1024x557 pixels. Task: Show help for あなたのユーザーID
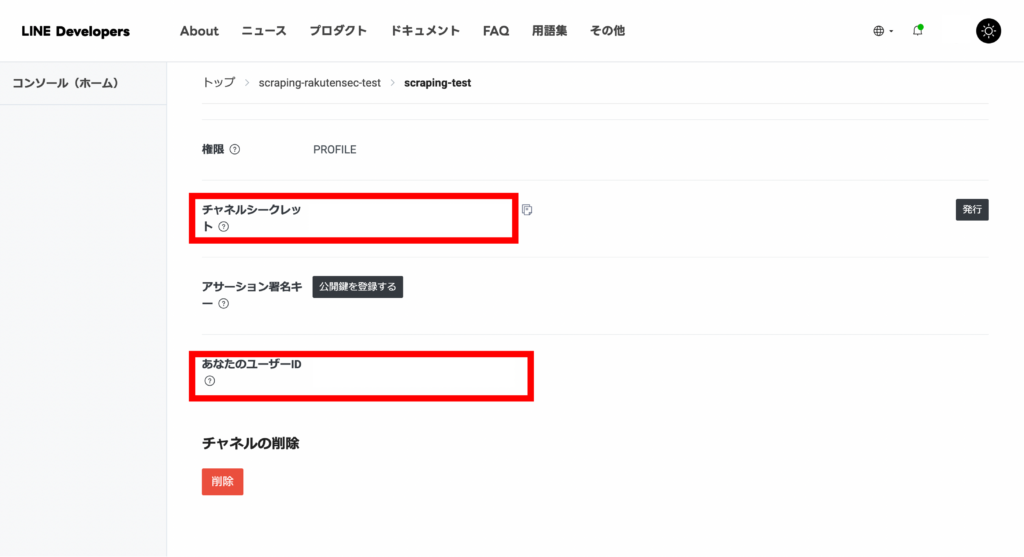tap(210, 381)
